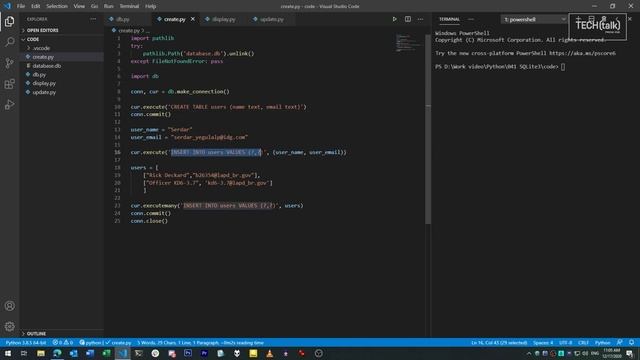Open terminal panel overflow ellipsis

point(471,19)
